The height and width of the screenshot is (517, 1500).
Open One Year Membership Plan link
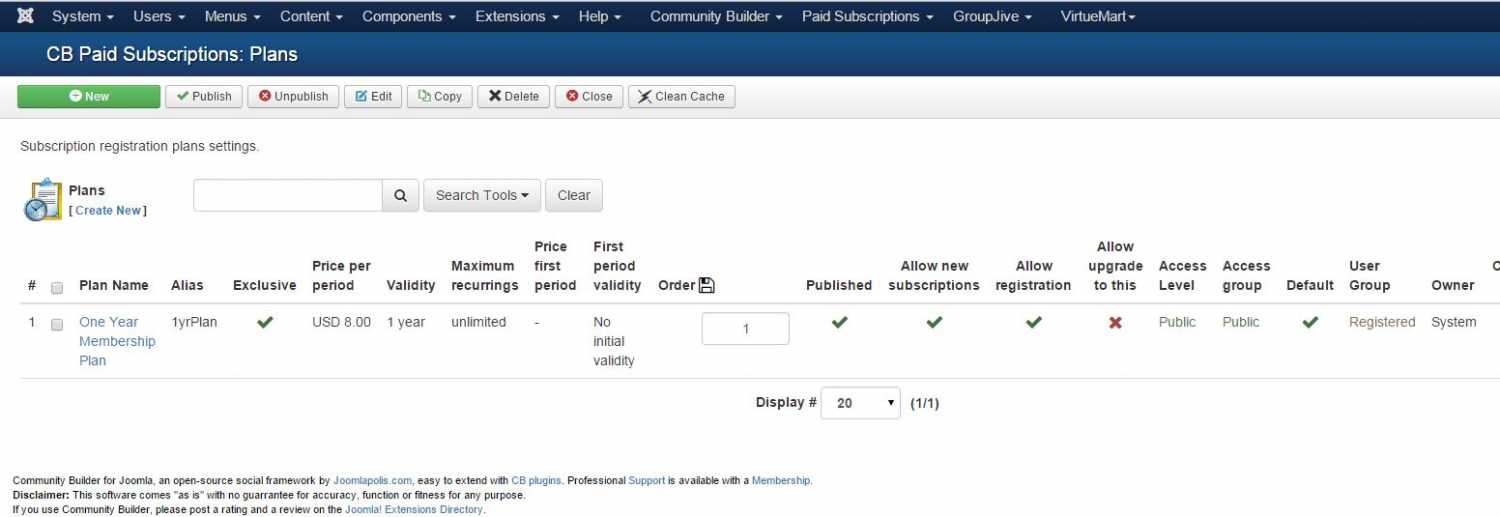pyautogui.click(x=117, y=341)
